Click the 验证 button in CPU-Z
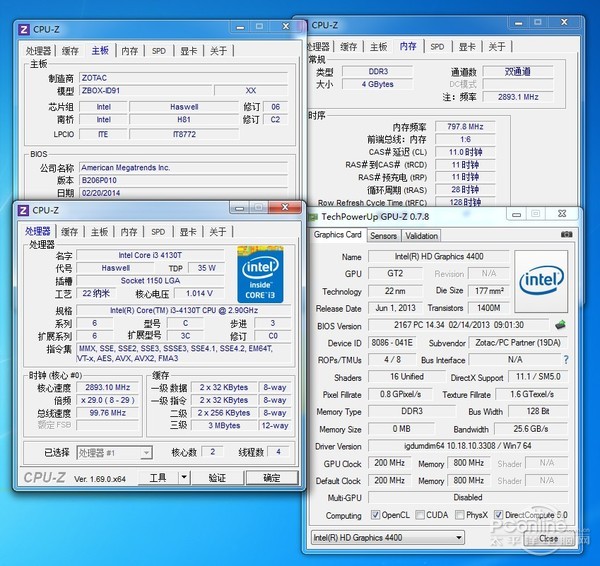The height and width of the screenshot is (566, 600). pos(217,478)
